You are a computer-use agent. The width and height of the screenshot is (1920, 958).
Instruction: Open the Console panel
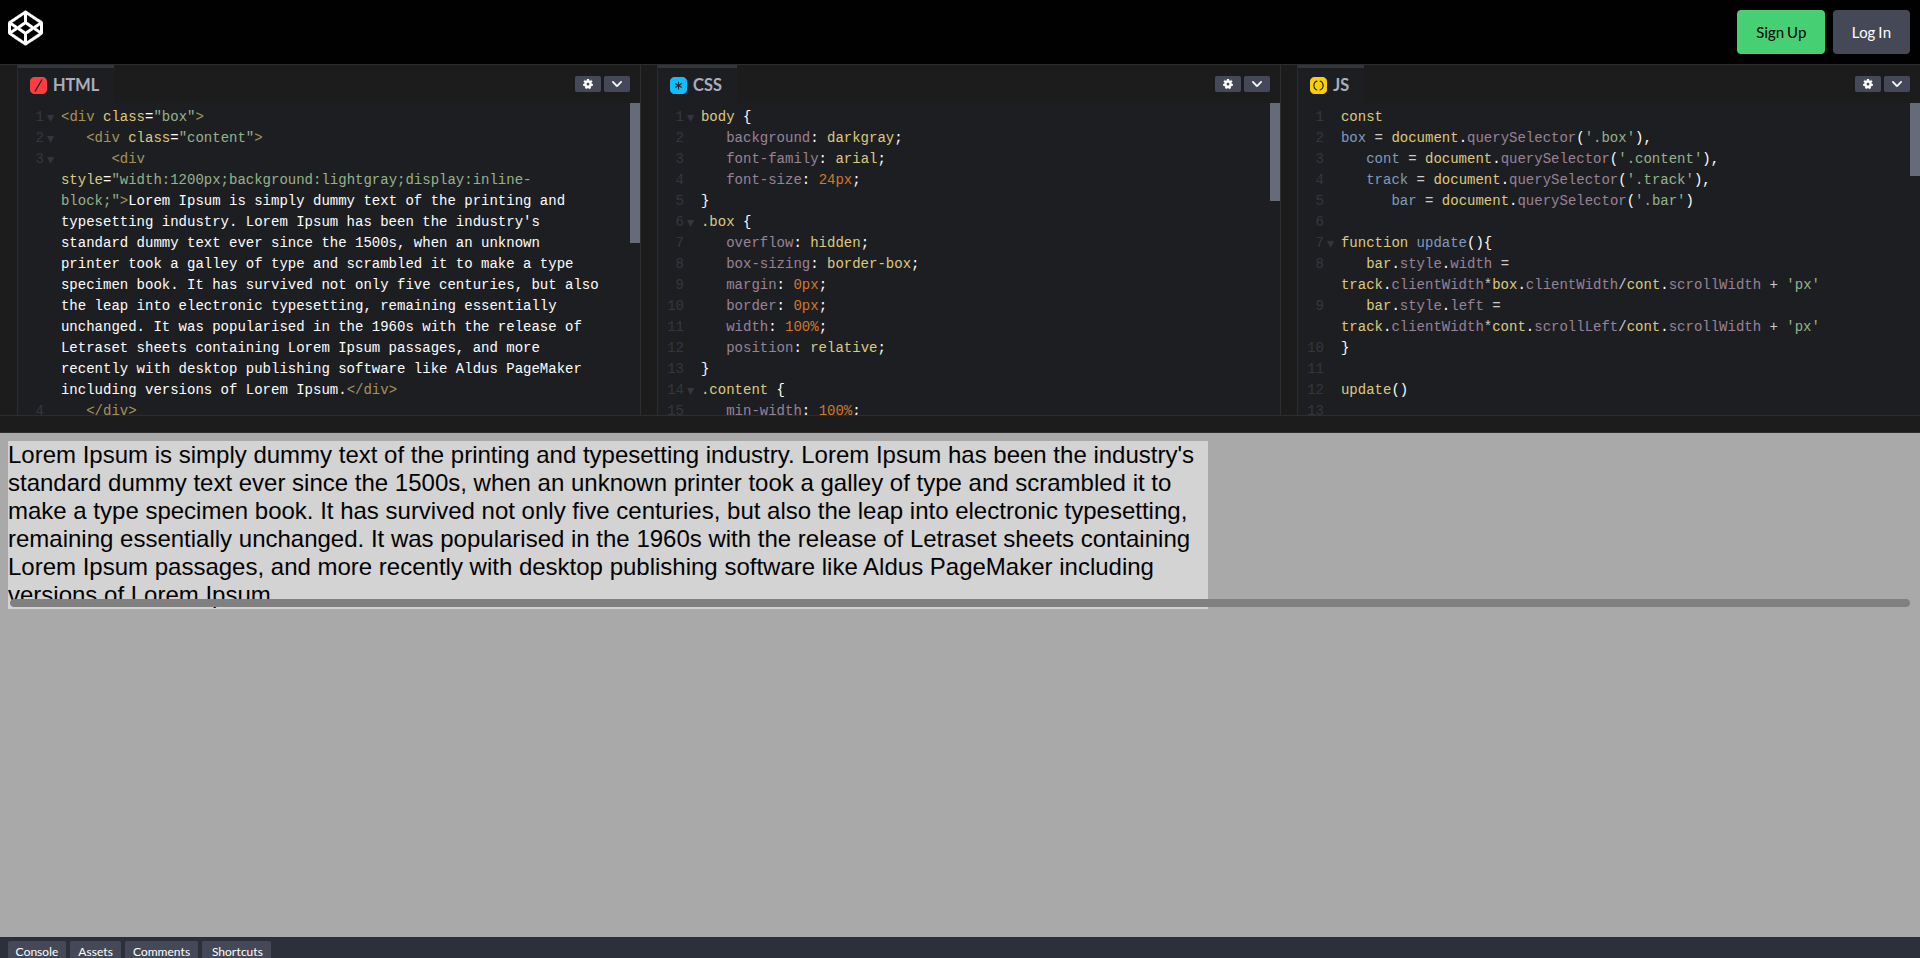click(37, 951)
